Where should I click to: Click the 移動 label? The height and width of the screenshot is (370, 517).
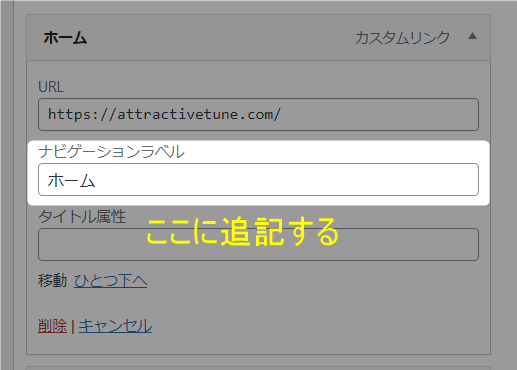tap(52, 280)
